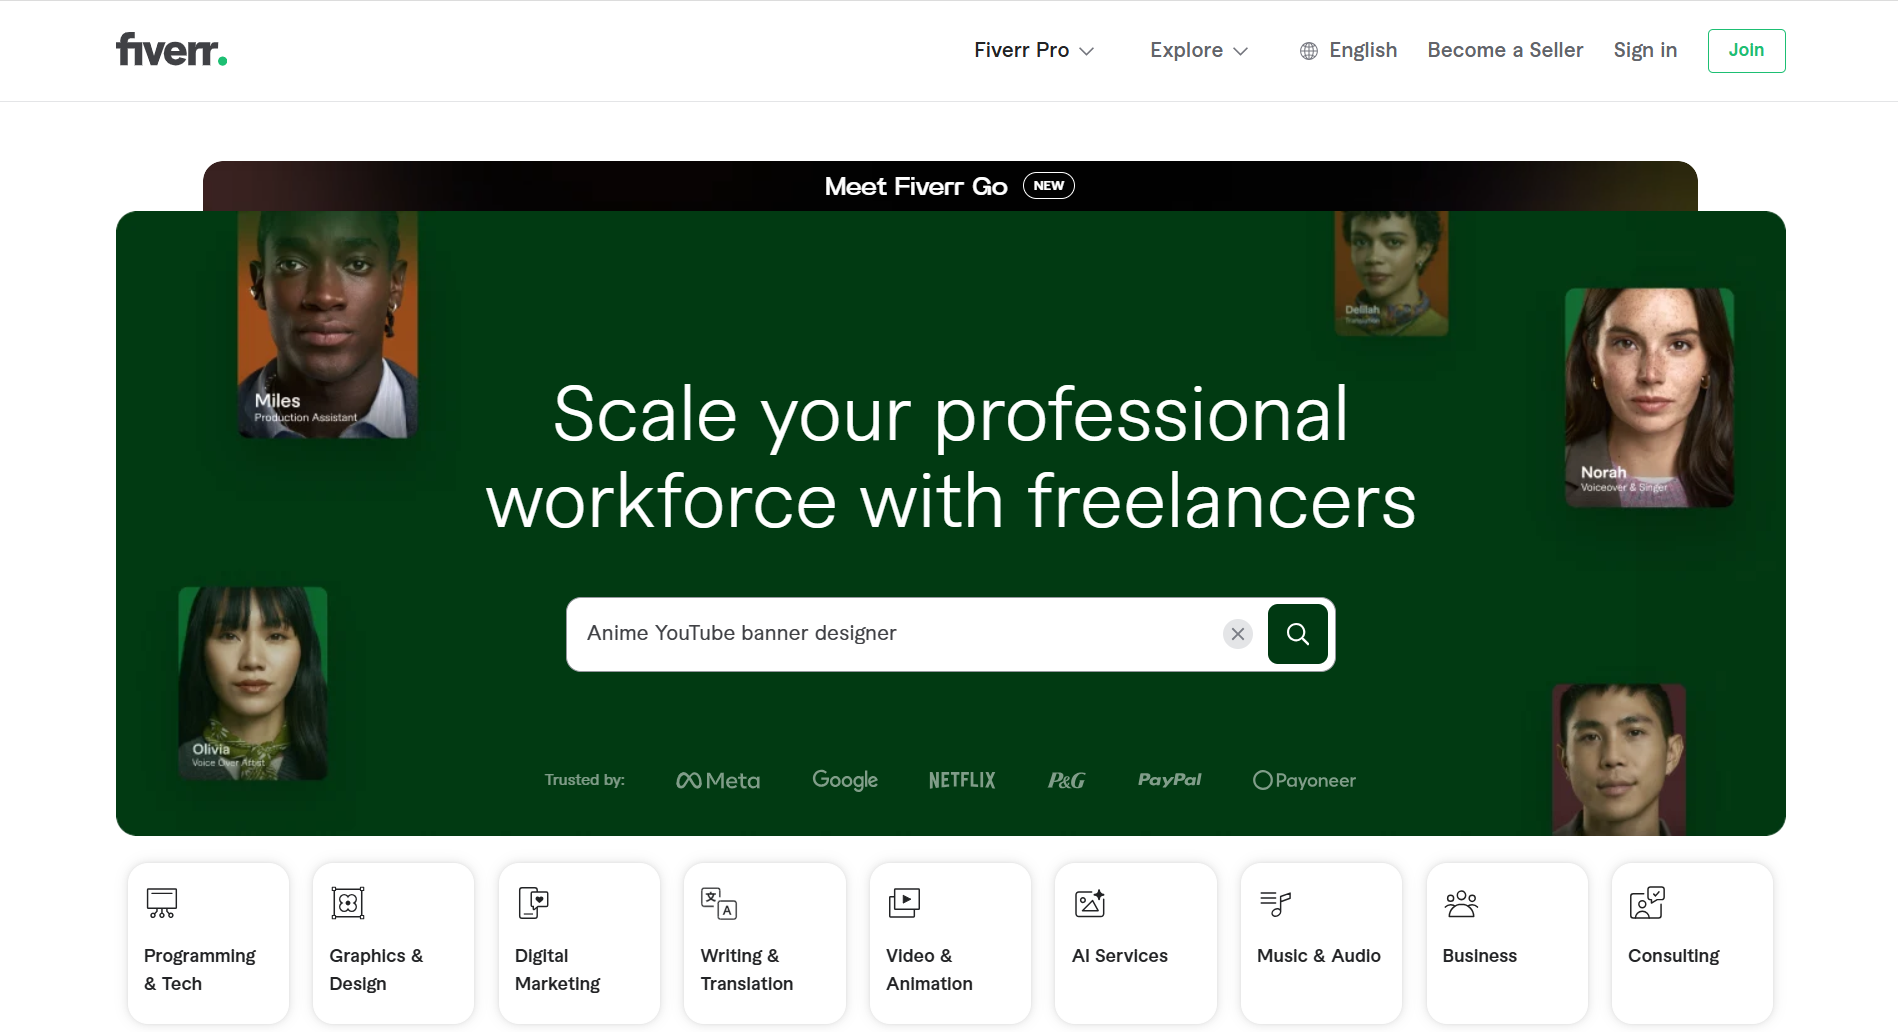
Task: Click the Join button
Action: (x=1746, y=50)
